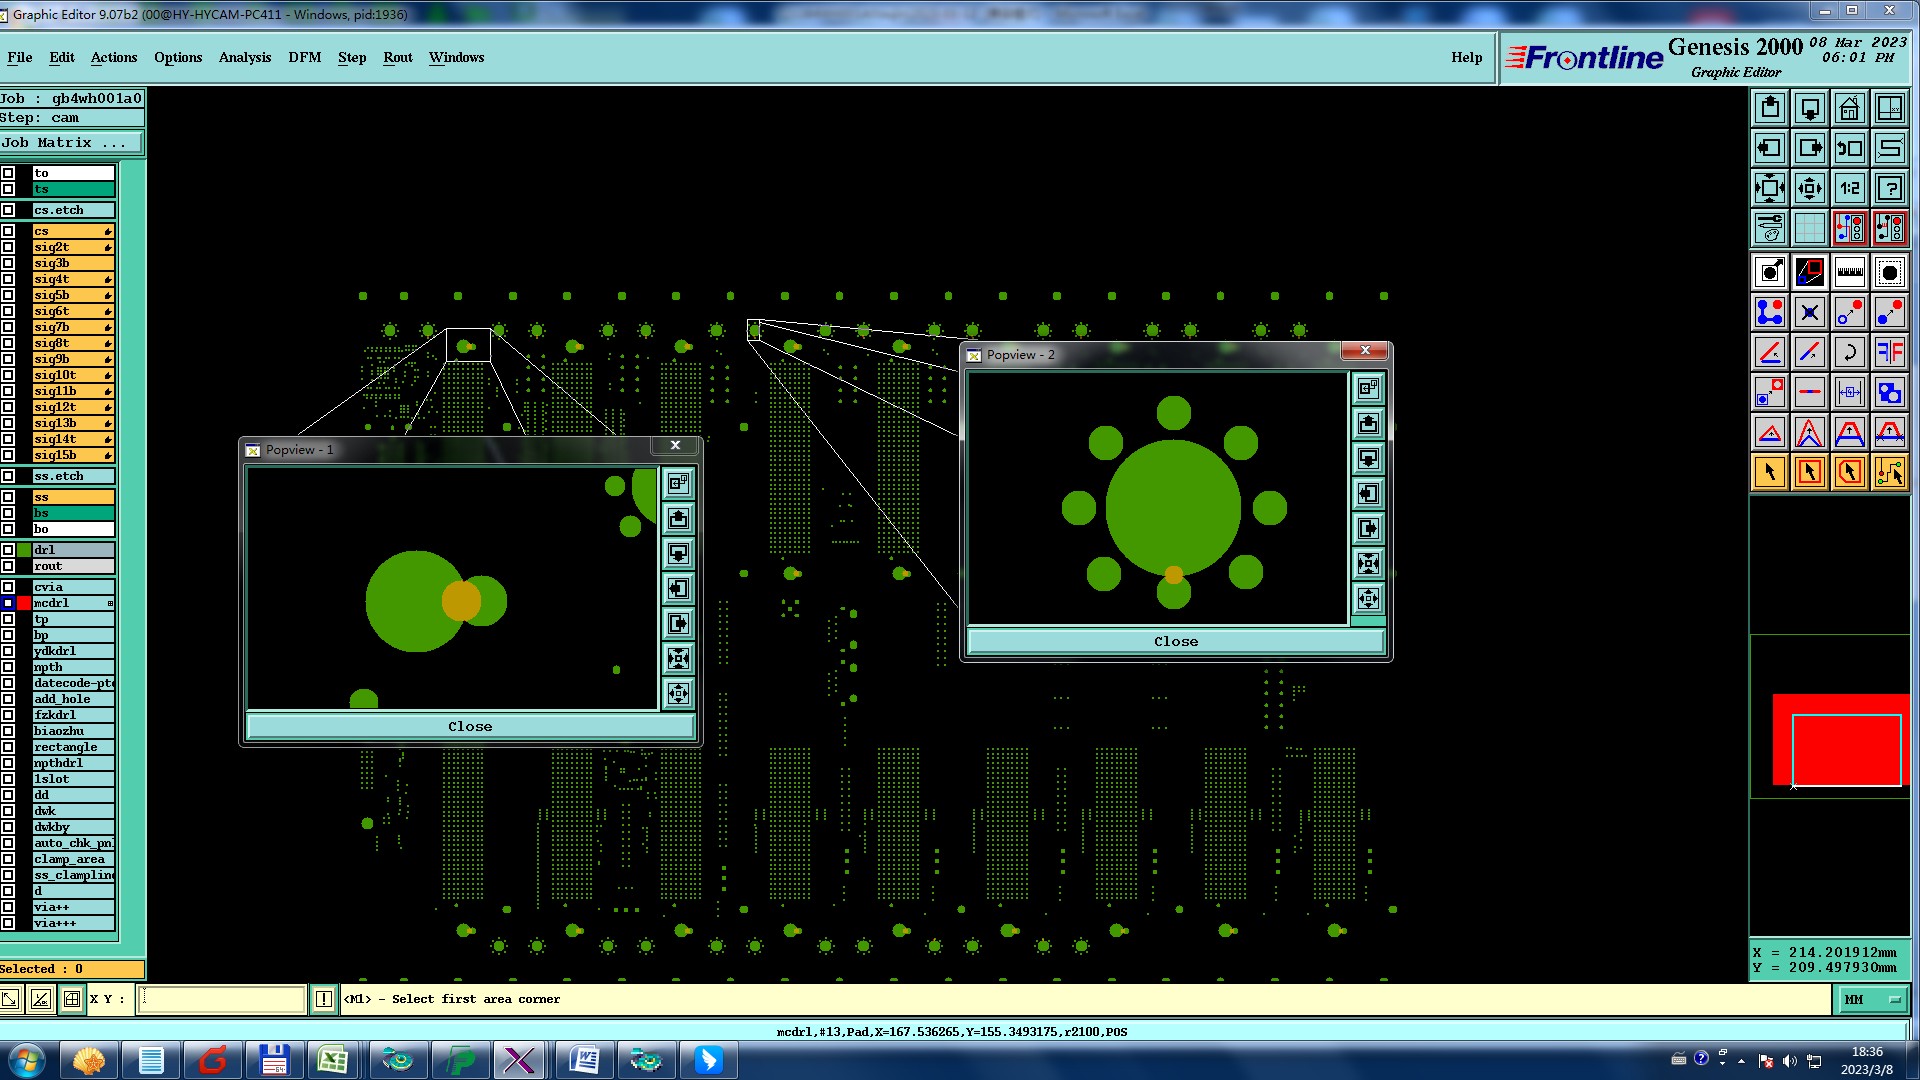1920x1080 pixels.
Task: Open the Analysis menu
Action: click(x=244, y=57)
